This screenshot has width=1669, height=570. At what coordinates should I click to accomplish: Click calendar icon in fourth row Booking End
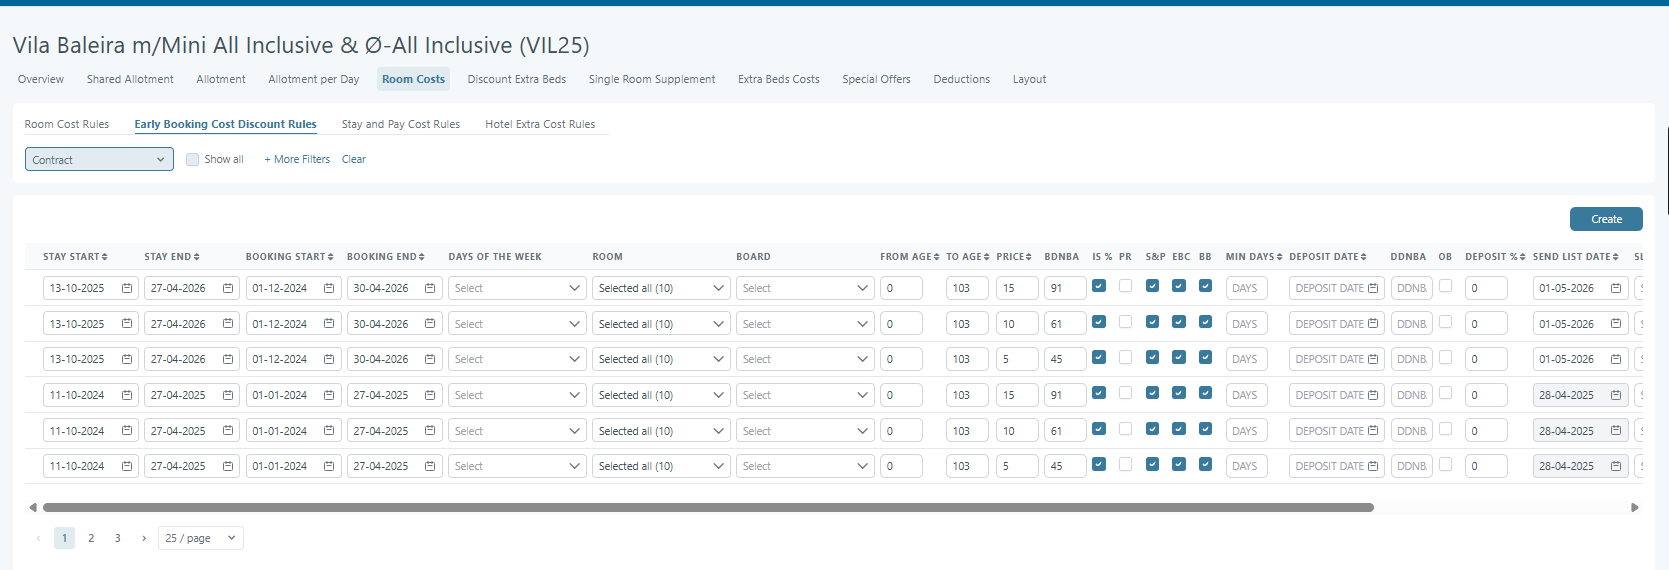pos(430,395)
